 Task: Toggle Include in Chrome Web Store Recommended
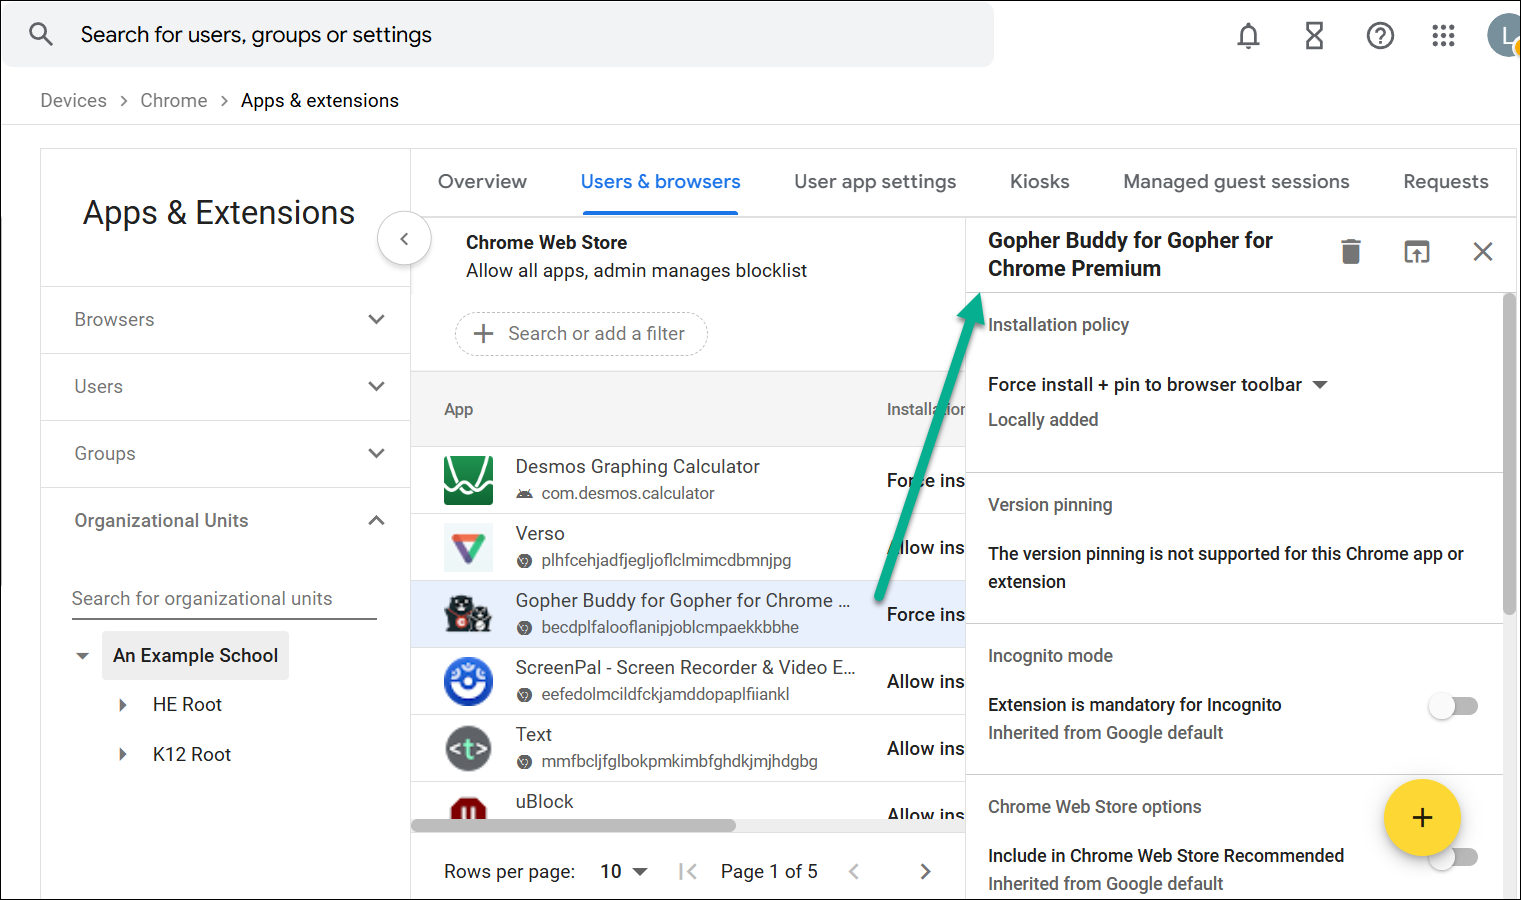1453,858
